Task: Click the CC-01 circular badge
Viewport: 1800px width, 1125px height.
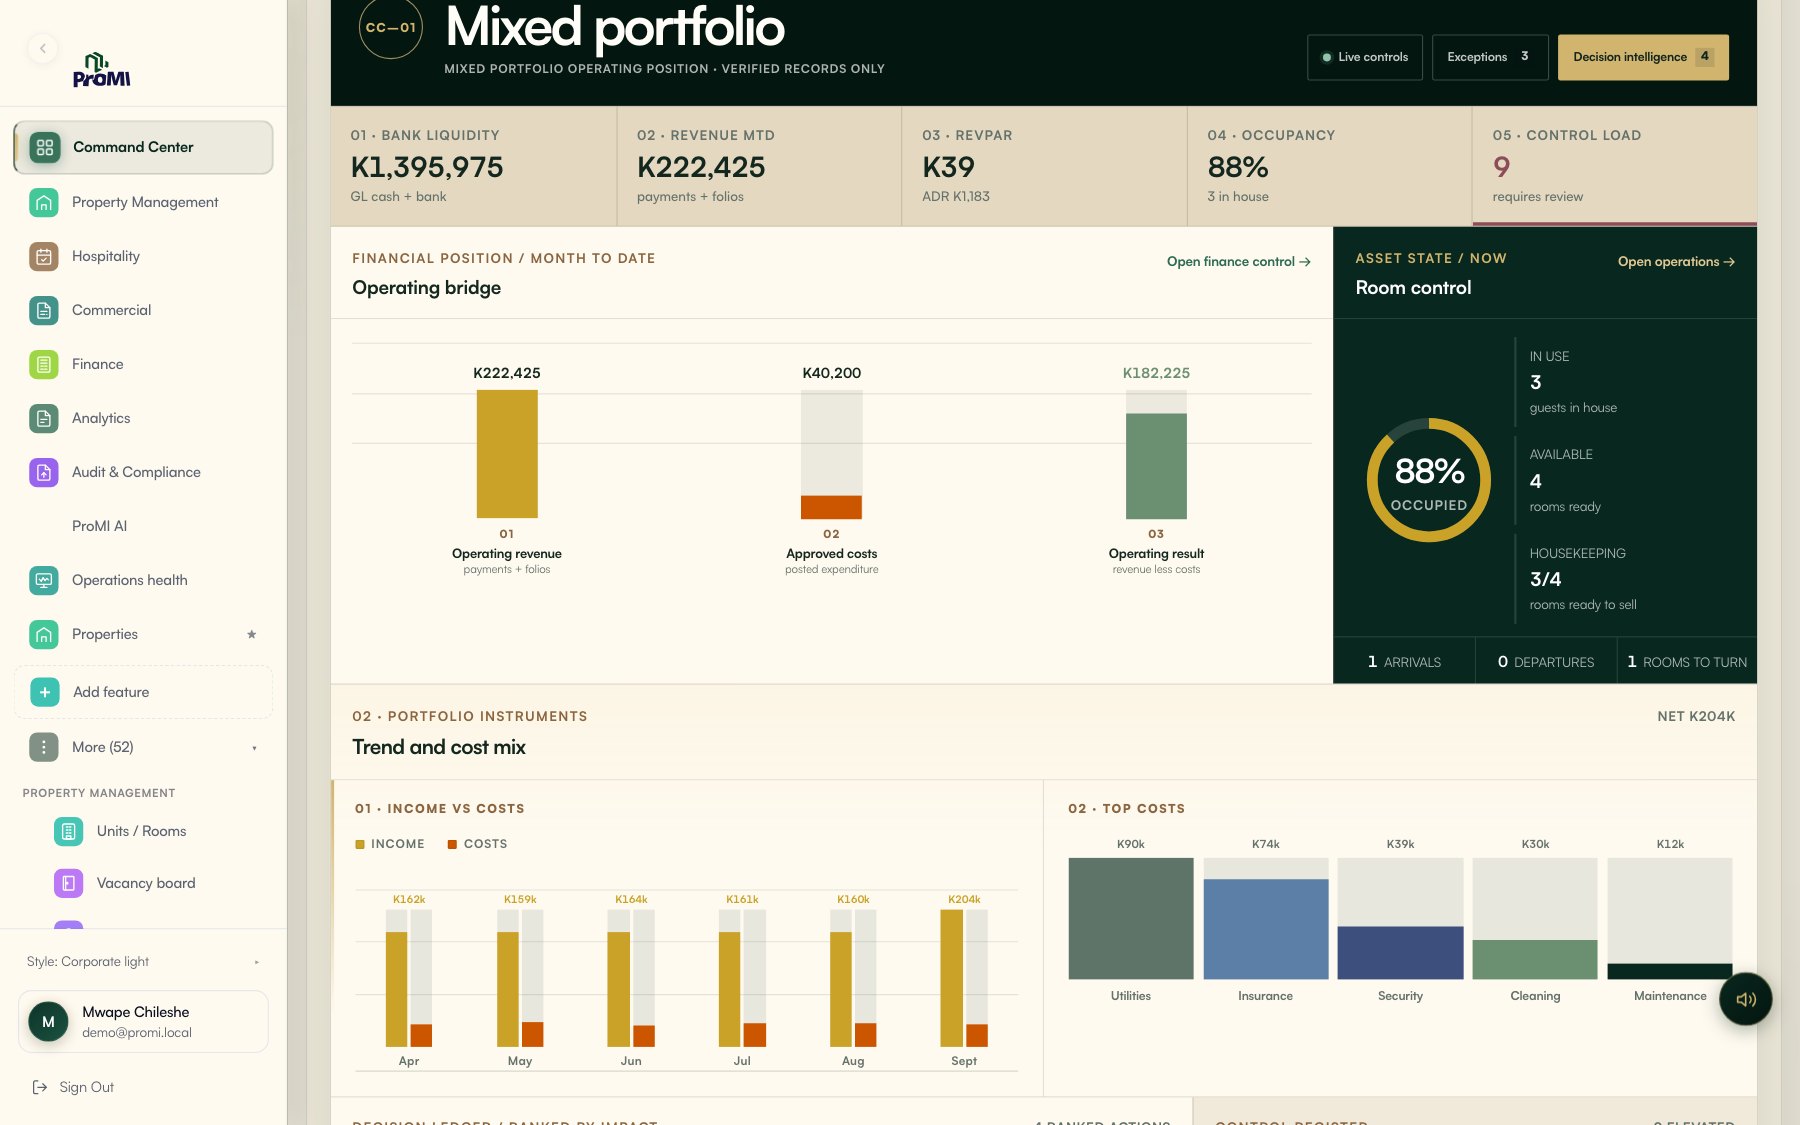Action: [391, 27]
